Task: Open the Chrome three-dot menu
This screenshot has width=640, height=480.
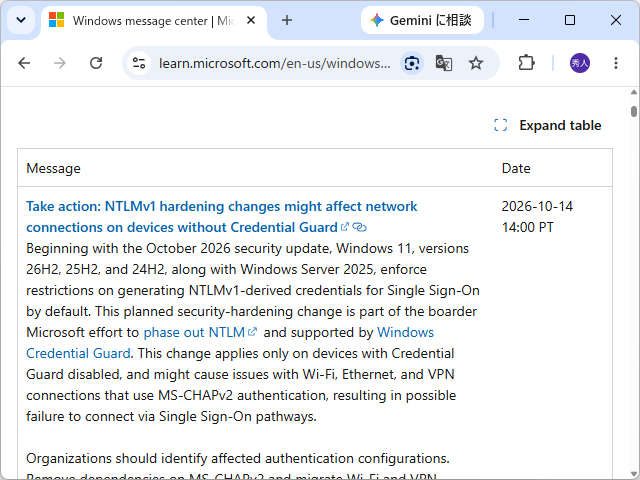Action: pos(616,63)
